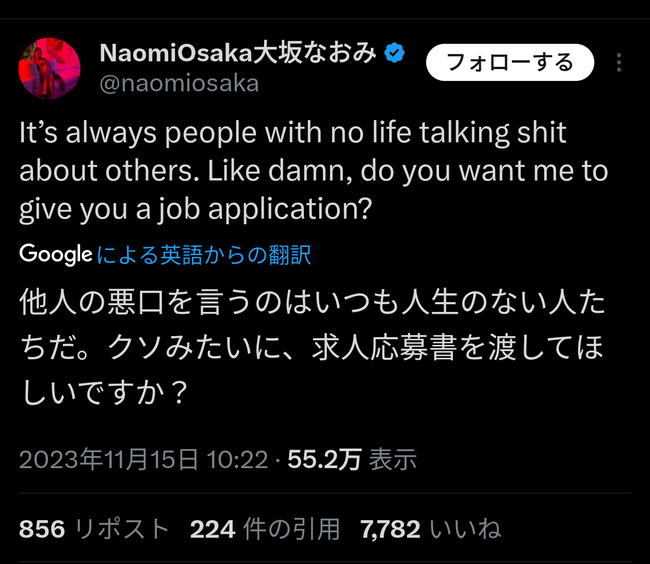View the 55.2万 表示 view count
Screen dimensions: 650x564
(352, 459)
